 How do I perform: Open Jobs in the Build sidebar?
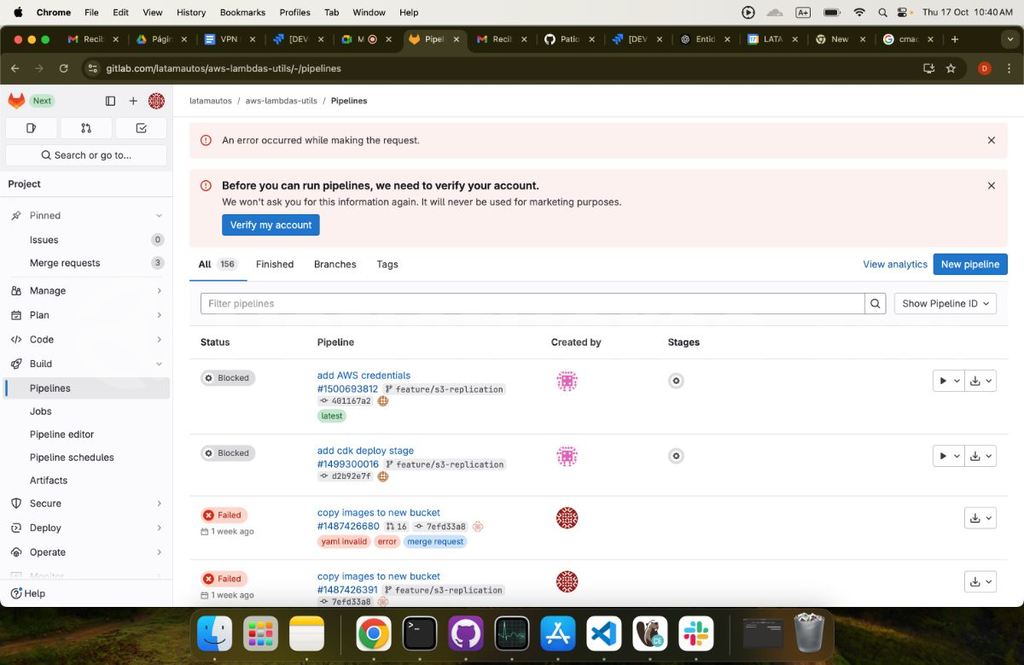coord(86,412)
